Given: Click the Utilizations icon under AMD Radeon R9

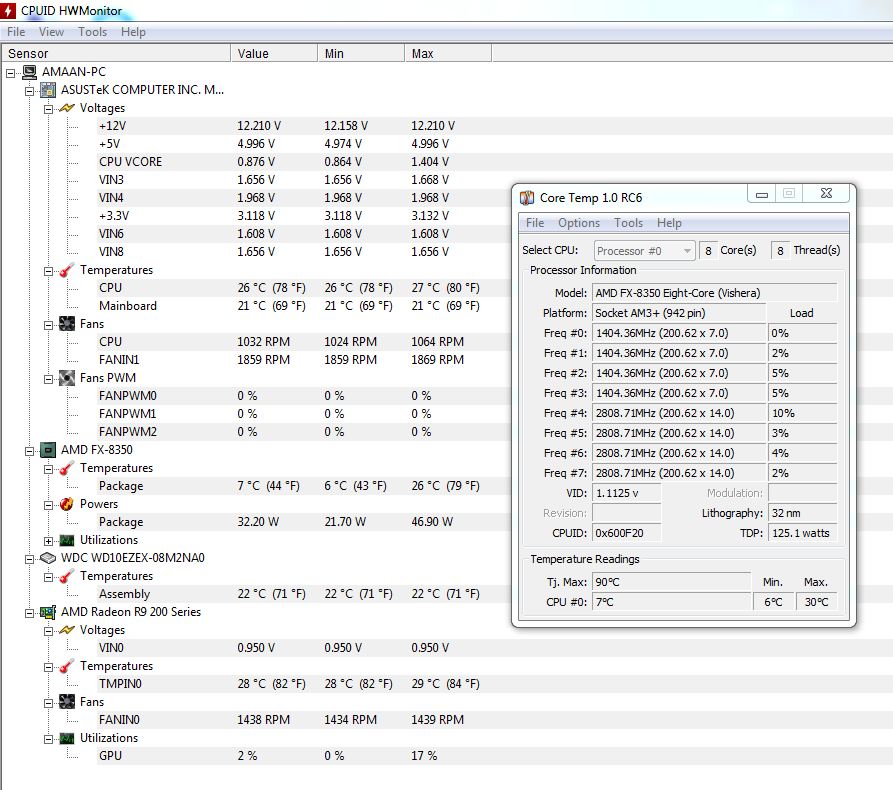Looking at the screenshot, I should coord(67,738).
